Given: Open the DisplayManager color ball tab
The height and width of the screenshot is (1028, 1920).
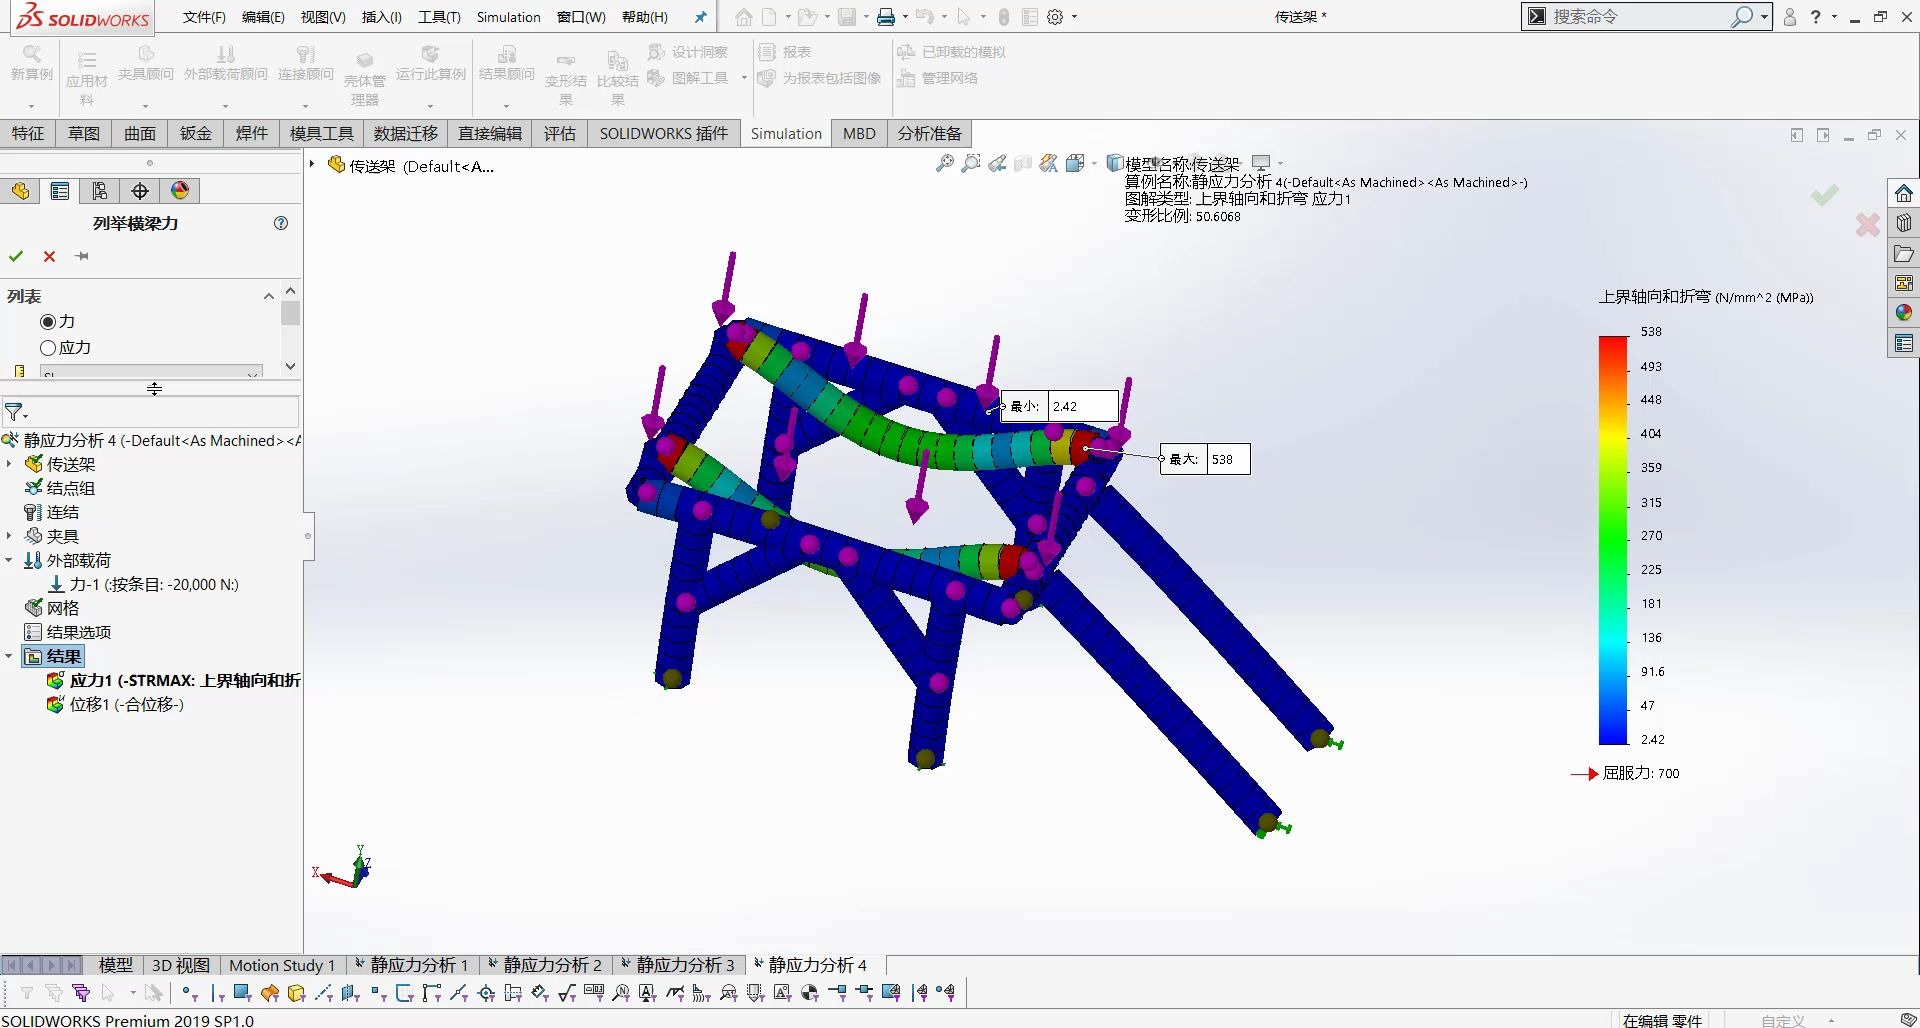Looking at the screenshot, I should 180,191.
